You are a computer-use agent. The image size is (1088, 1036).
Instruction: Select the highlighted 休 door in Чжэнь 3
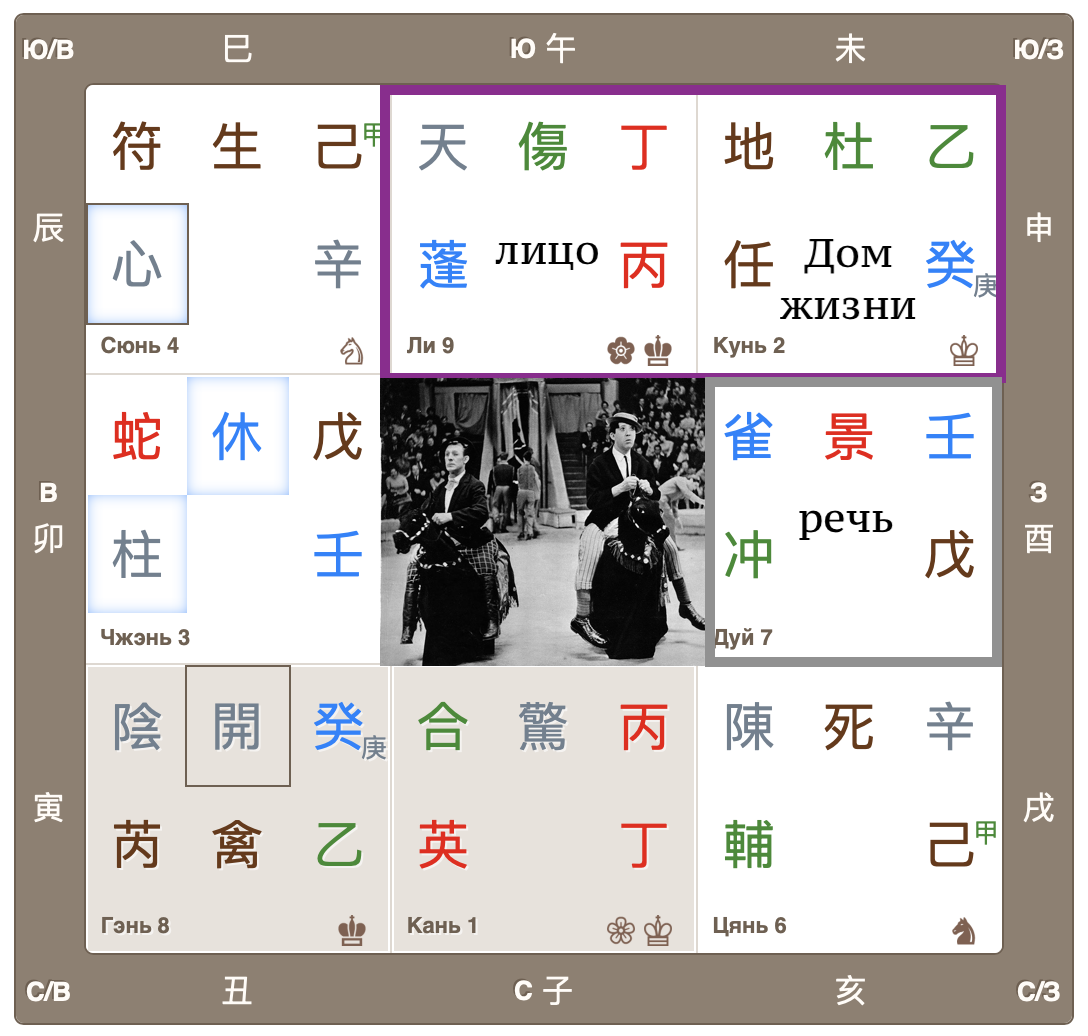pos(238,437)
